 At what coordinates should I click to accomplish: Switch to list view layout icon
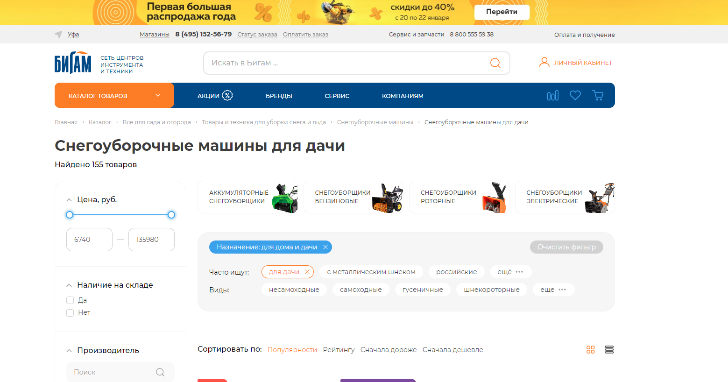(609, 350)
